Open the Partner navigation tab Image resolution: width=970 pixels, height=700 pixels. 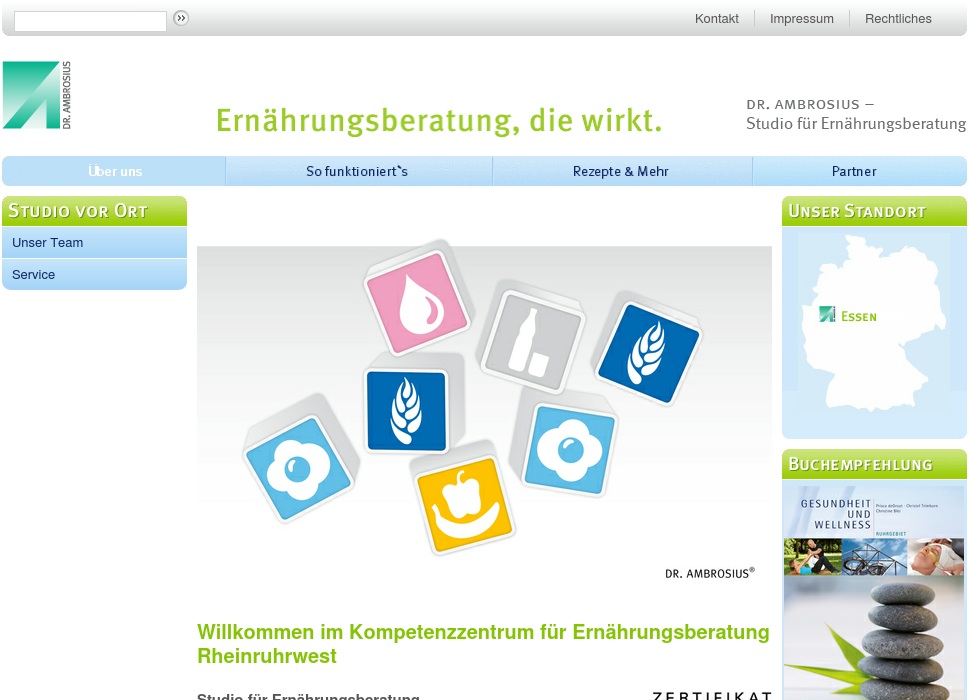tap(854, 171)
